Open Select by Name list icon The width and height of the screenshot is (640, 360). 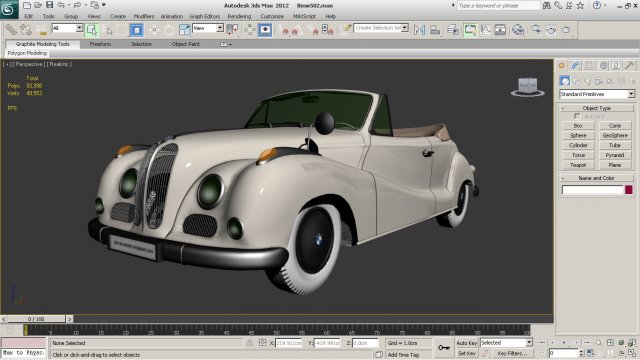[x=107, y=30]
